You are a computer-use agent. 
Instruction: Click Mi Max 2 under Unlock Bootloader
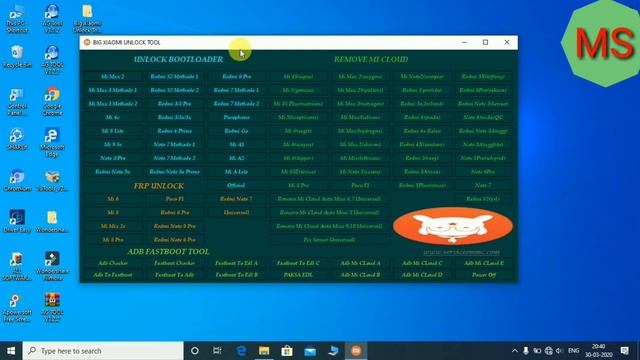(113, 76)
